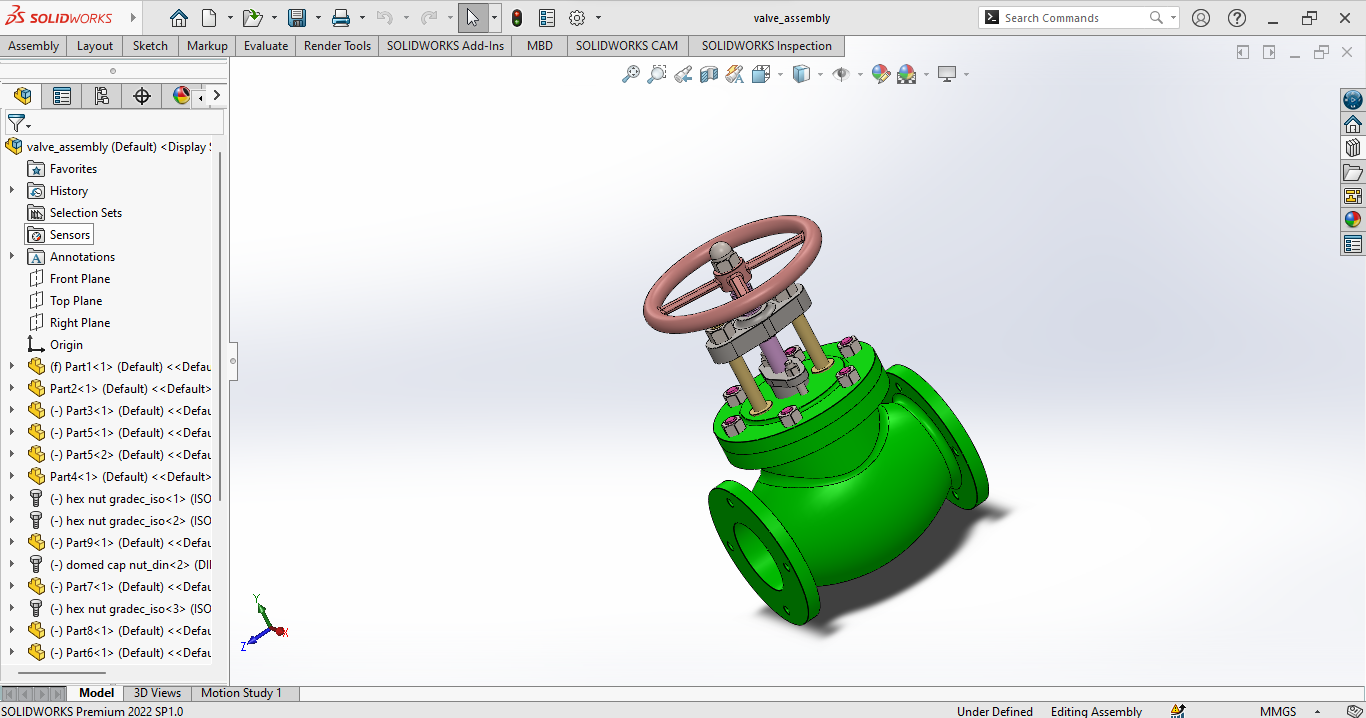This screenshot has width=1366, height=718.
Task: Open View Settings monitor icon
Action: coord(947,74)
